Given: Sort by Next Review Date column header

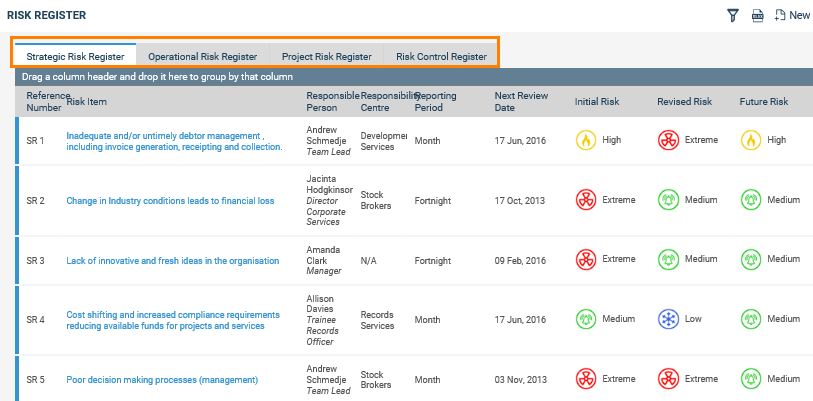Looking at the screenshot, I should pyautogui.click(x=517, y=101).
